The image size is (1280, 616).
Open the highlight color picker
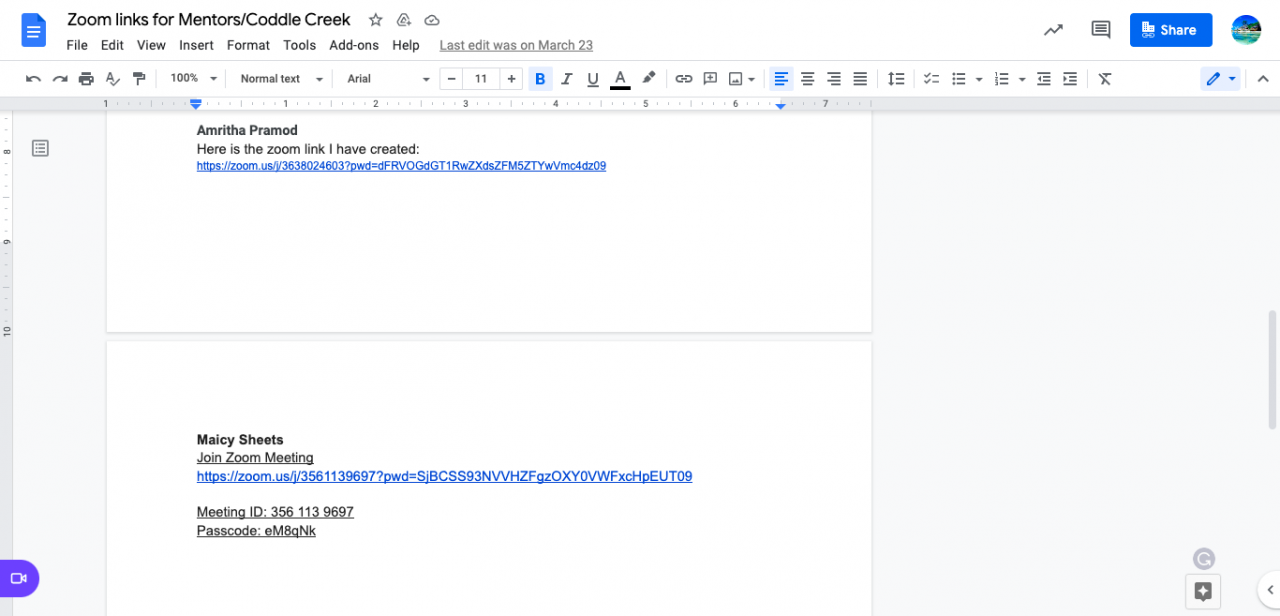tap(648, 79)
